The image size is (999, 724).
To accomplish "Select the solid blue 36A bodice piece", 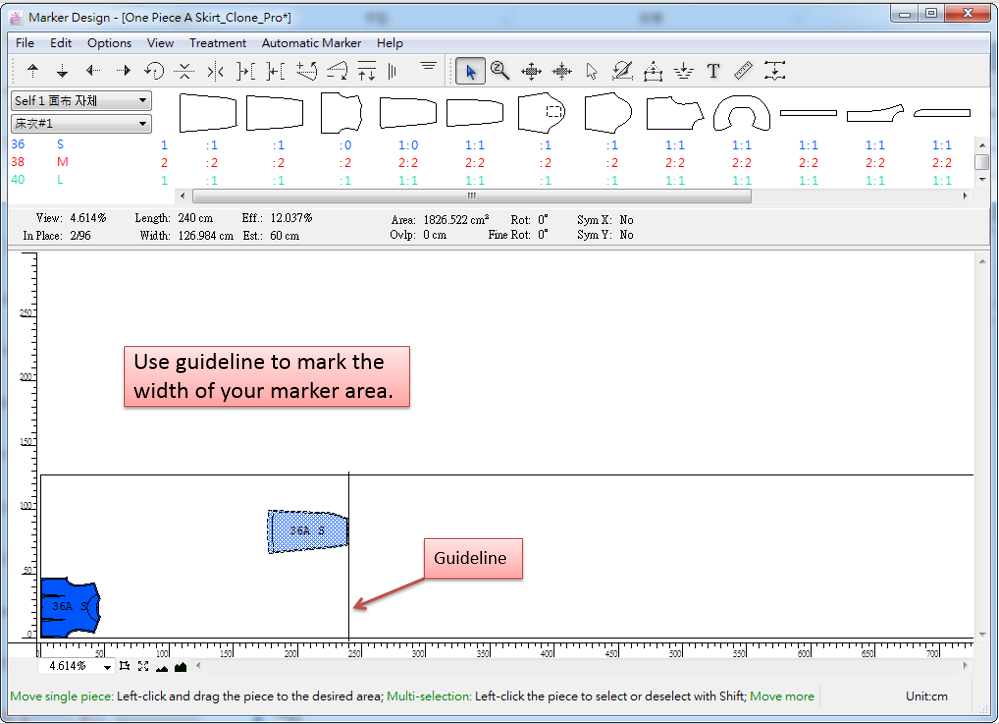I will (68, 606).
